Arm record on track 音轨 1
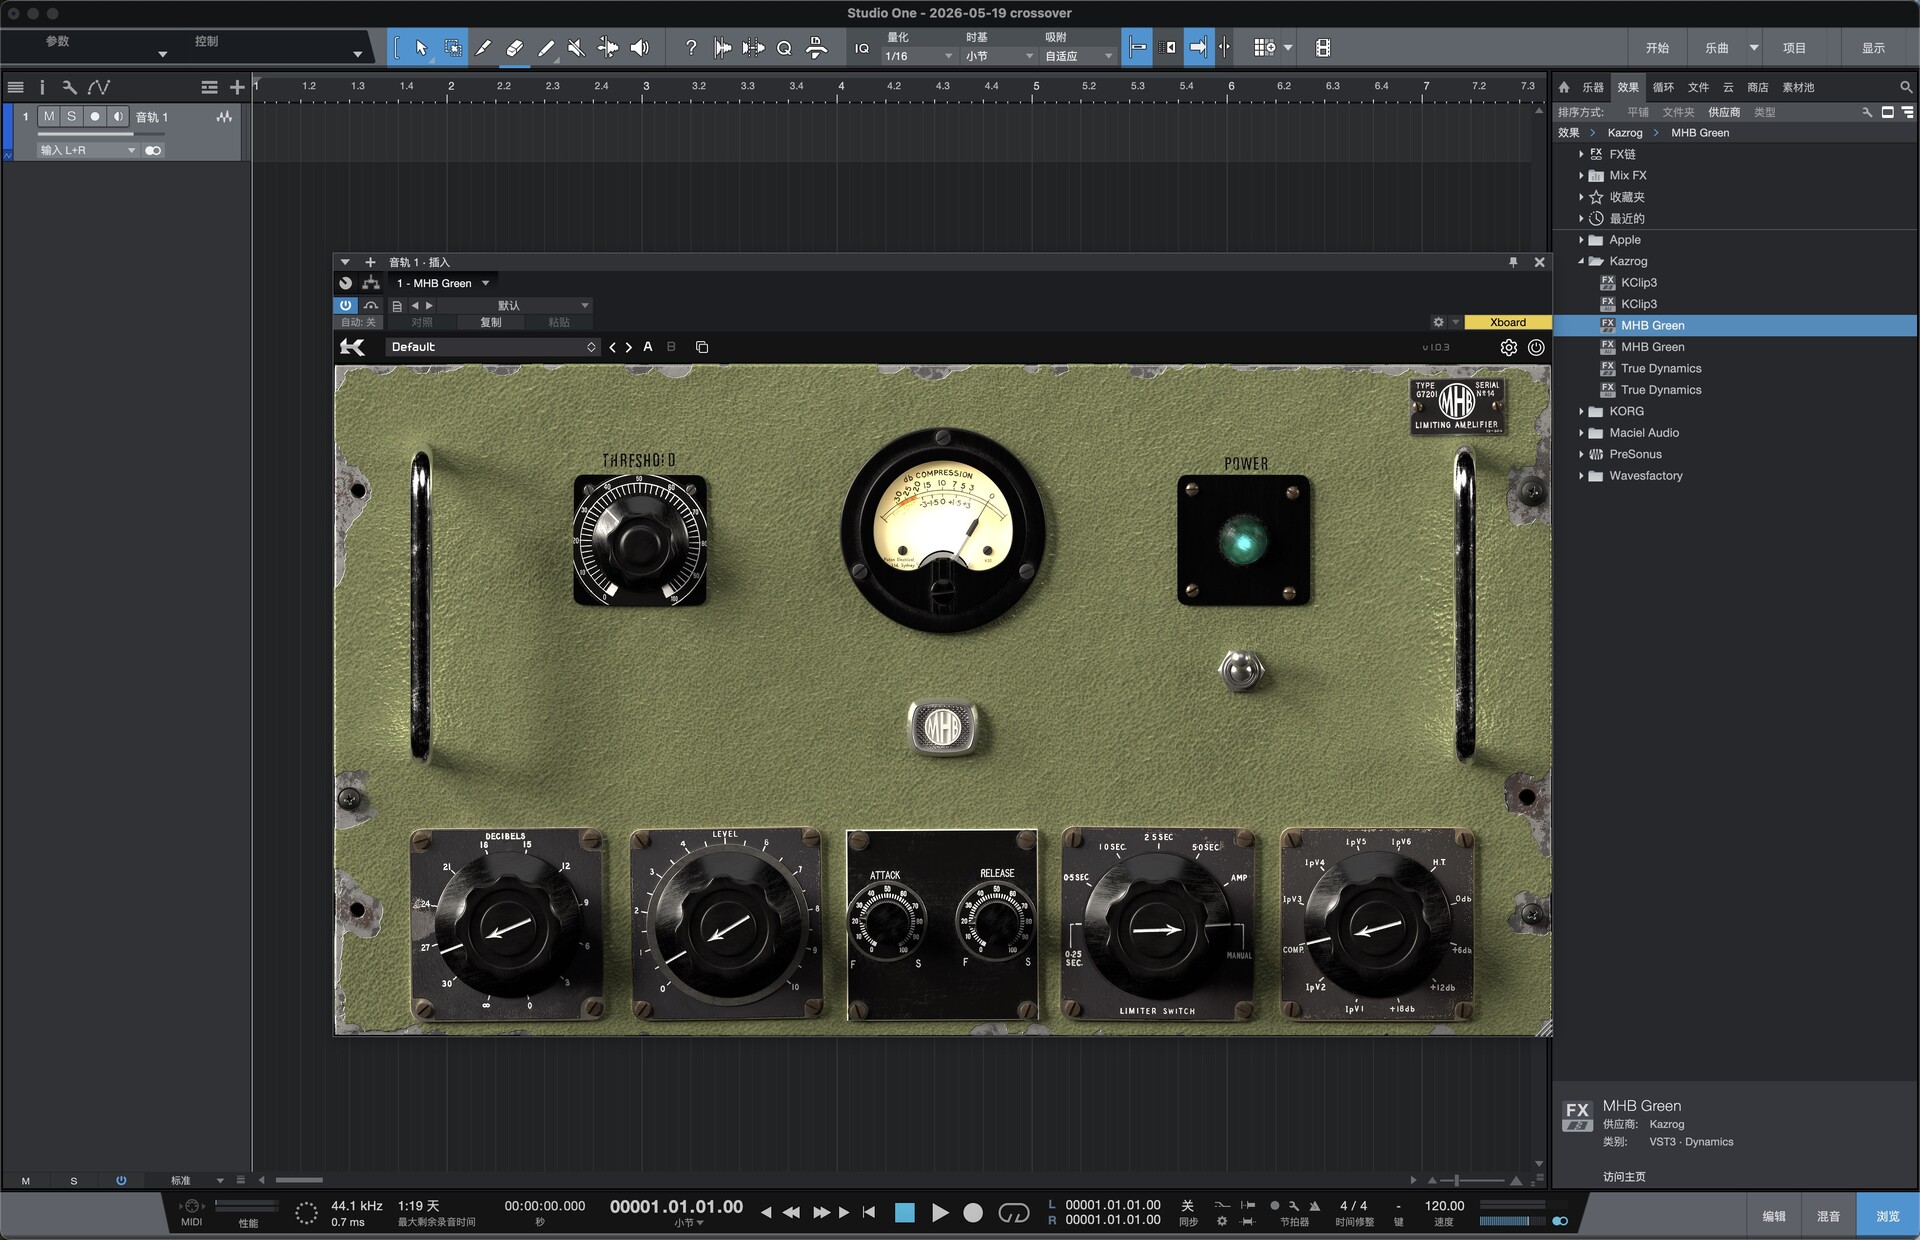 95,117
